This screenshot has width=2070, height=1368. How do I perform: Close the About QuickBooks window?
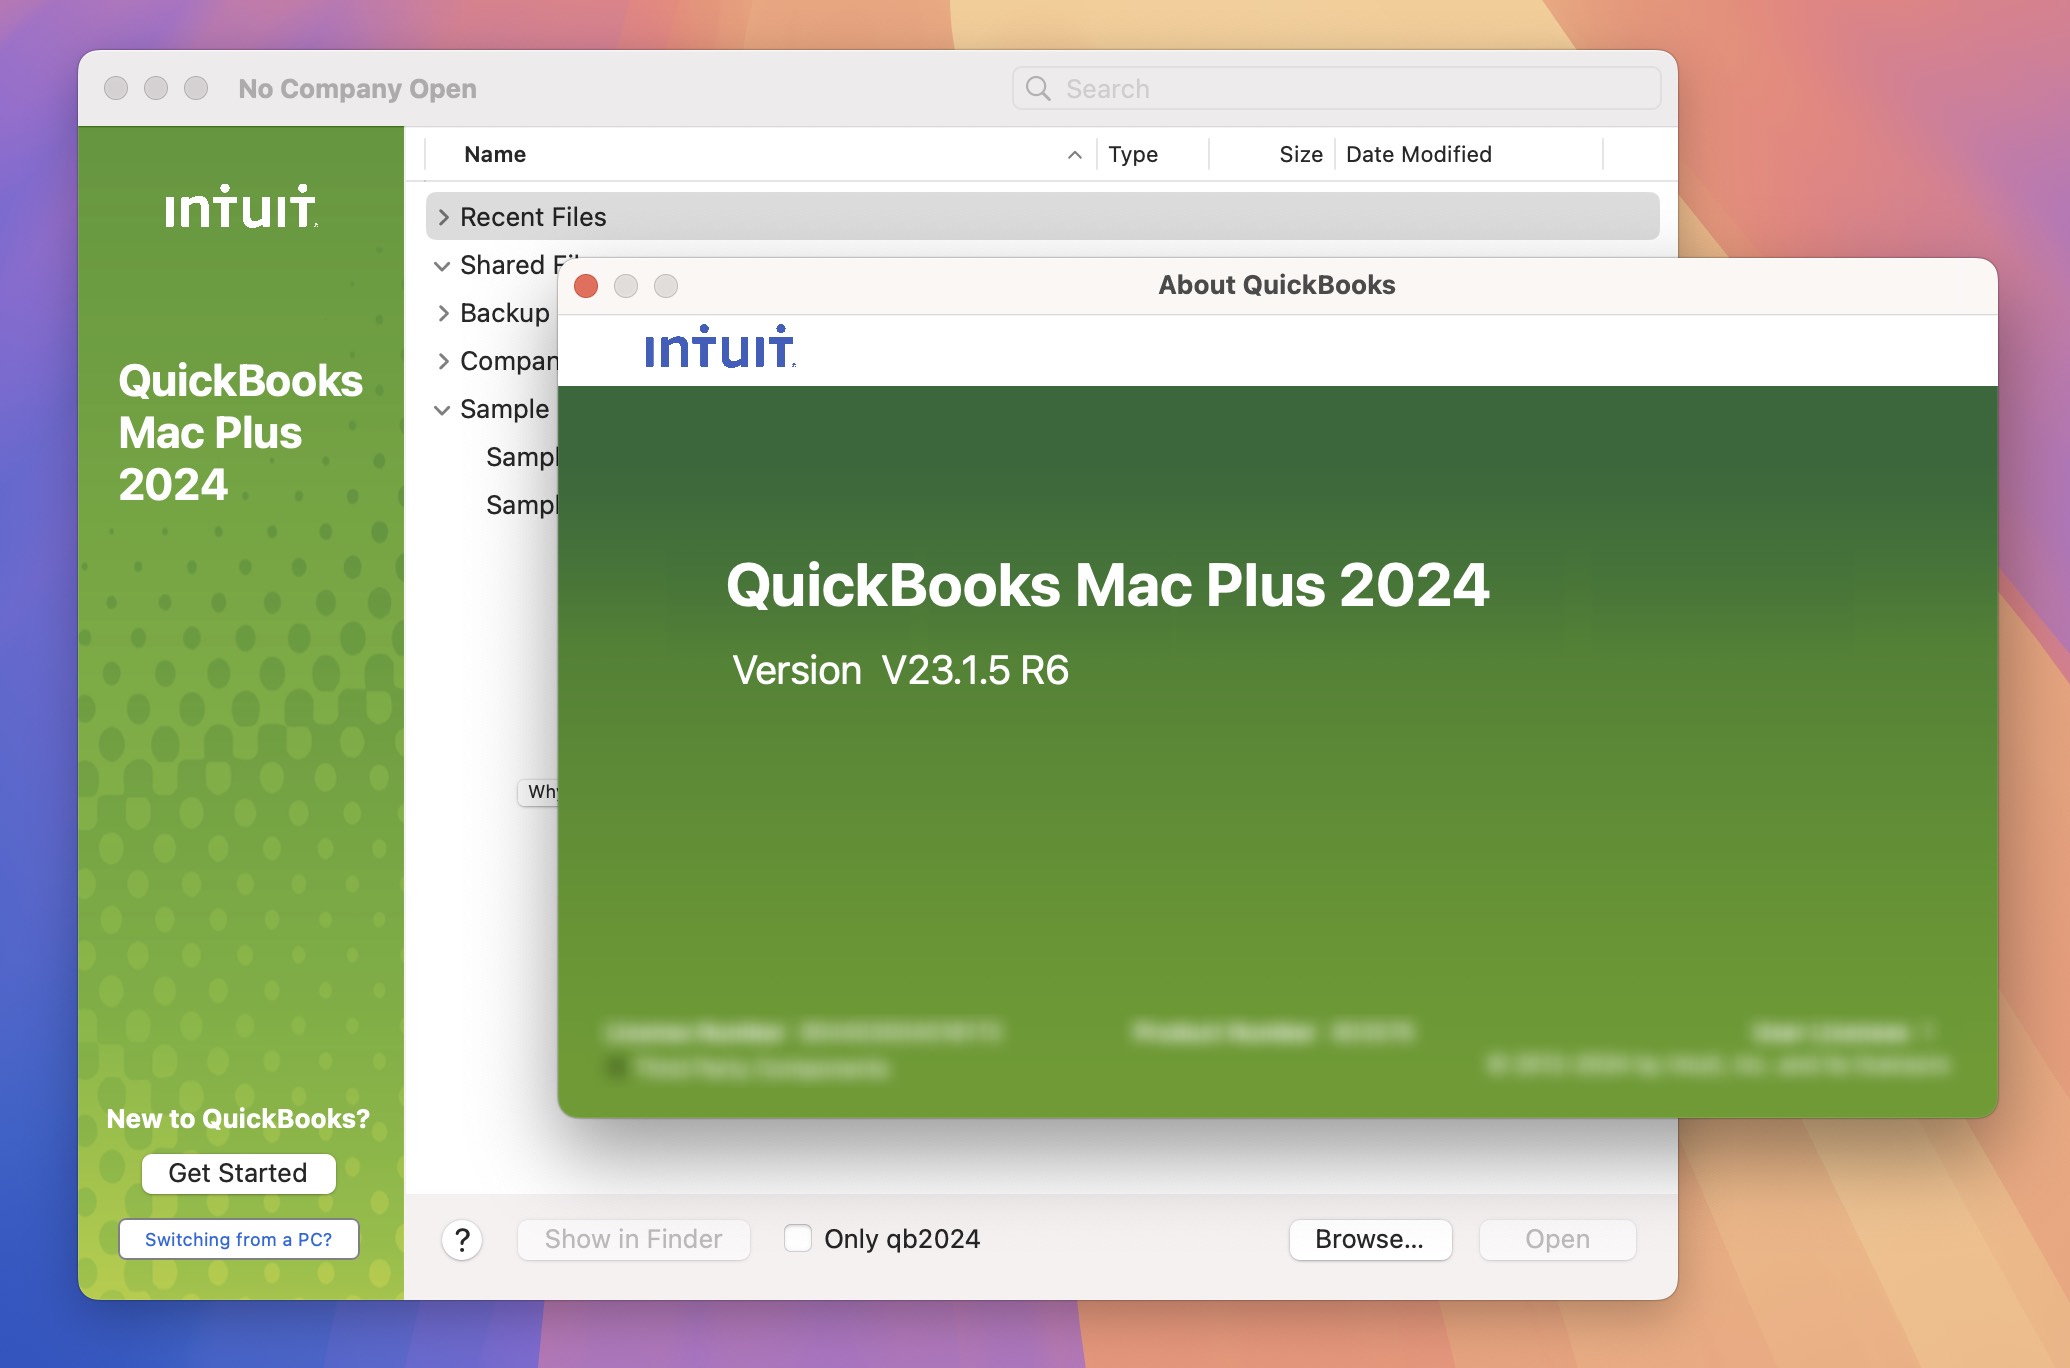pos(586,286)
